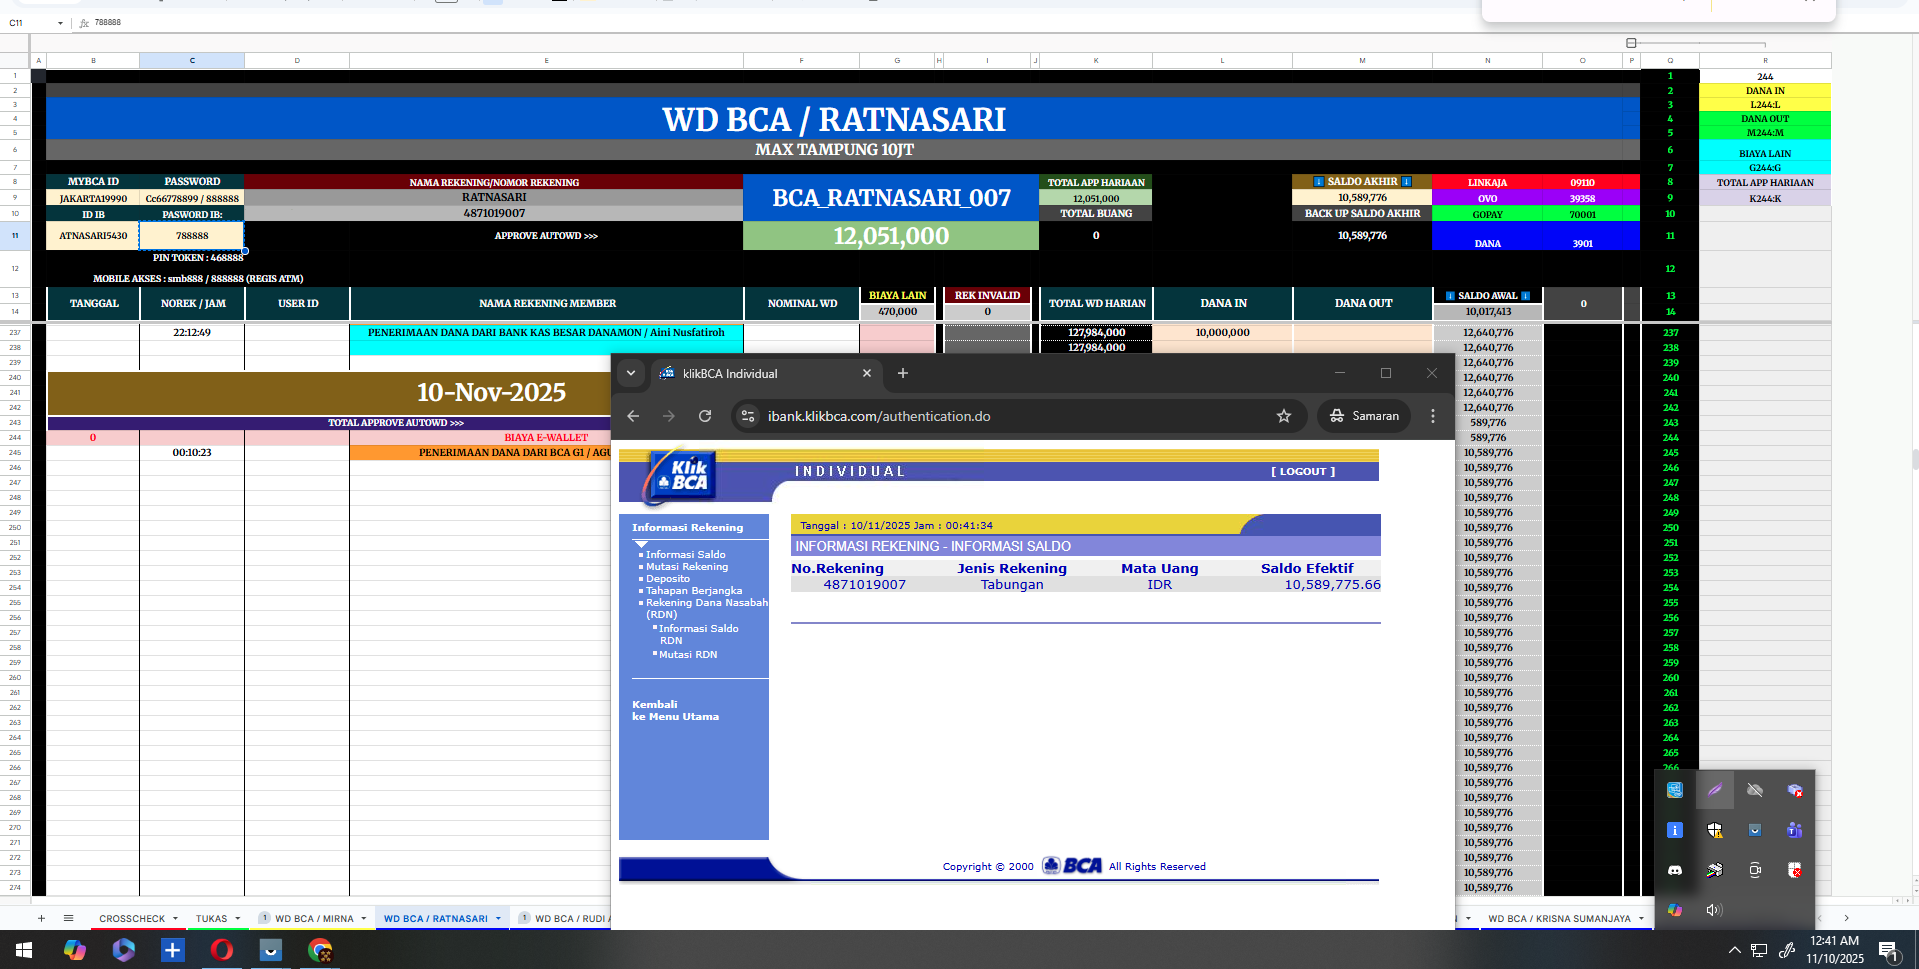Open the blue plus app on taskbar

point(173,950)
